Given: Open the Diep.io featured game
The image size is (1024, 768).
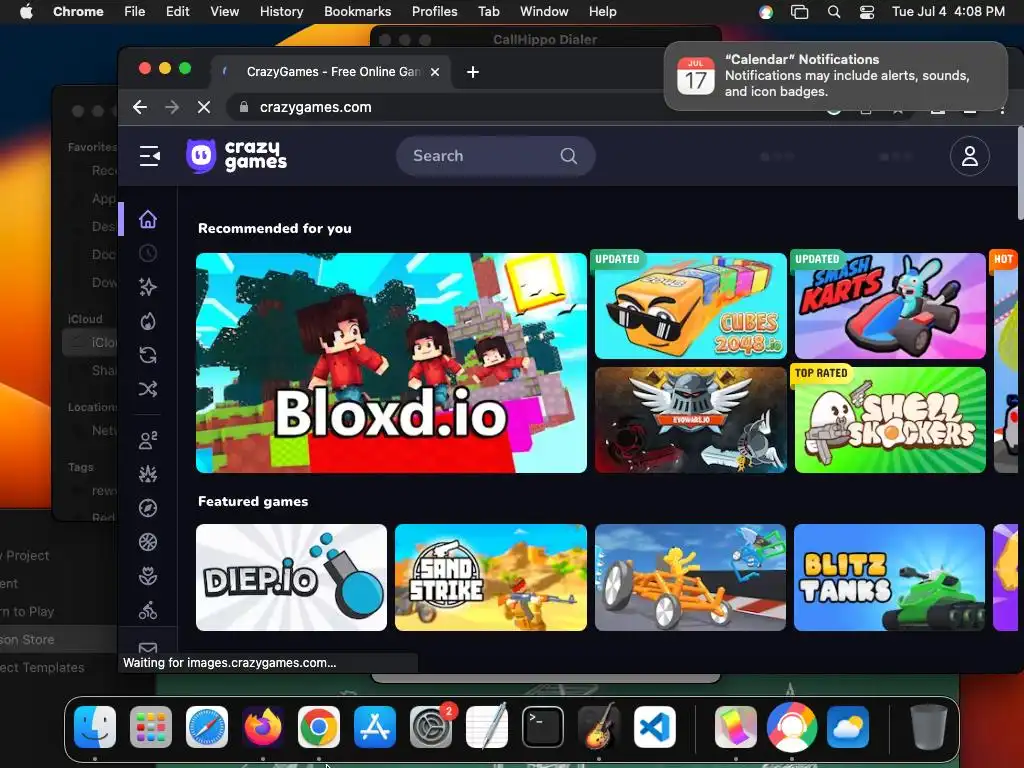Looking at the screenshot, I should click(291, 577).
